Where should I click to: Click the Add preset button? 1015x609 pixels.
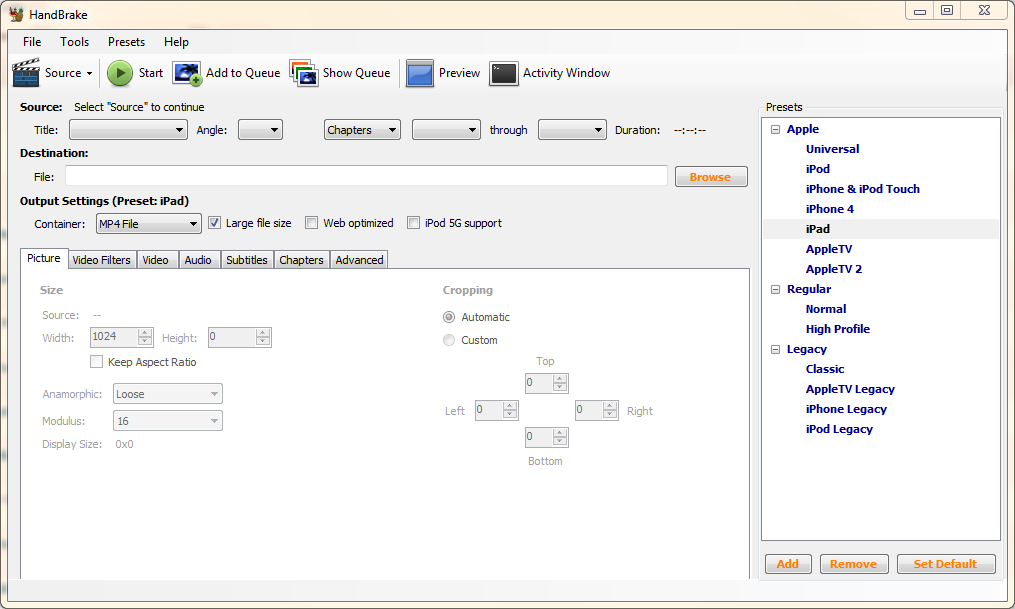(788, 564)
